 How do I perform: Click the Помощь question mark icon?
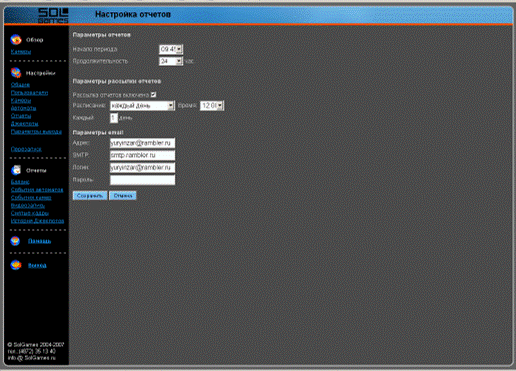click(x=15, y=241)
